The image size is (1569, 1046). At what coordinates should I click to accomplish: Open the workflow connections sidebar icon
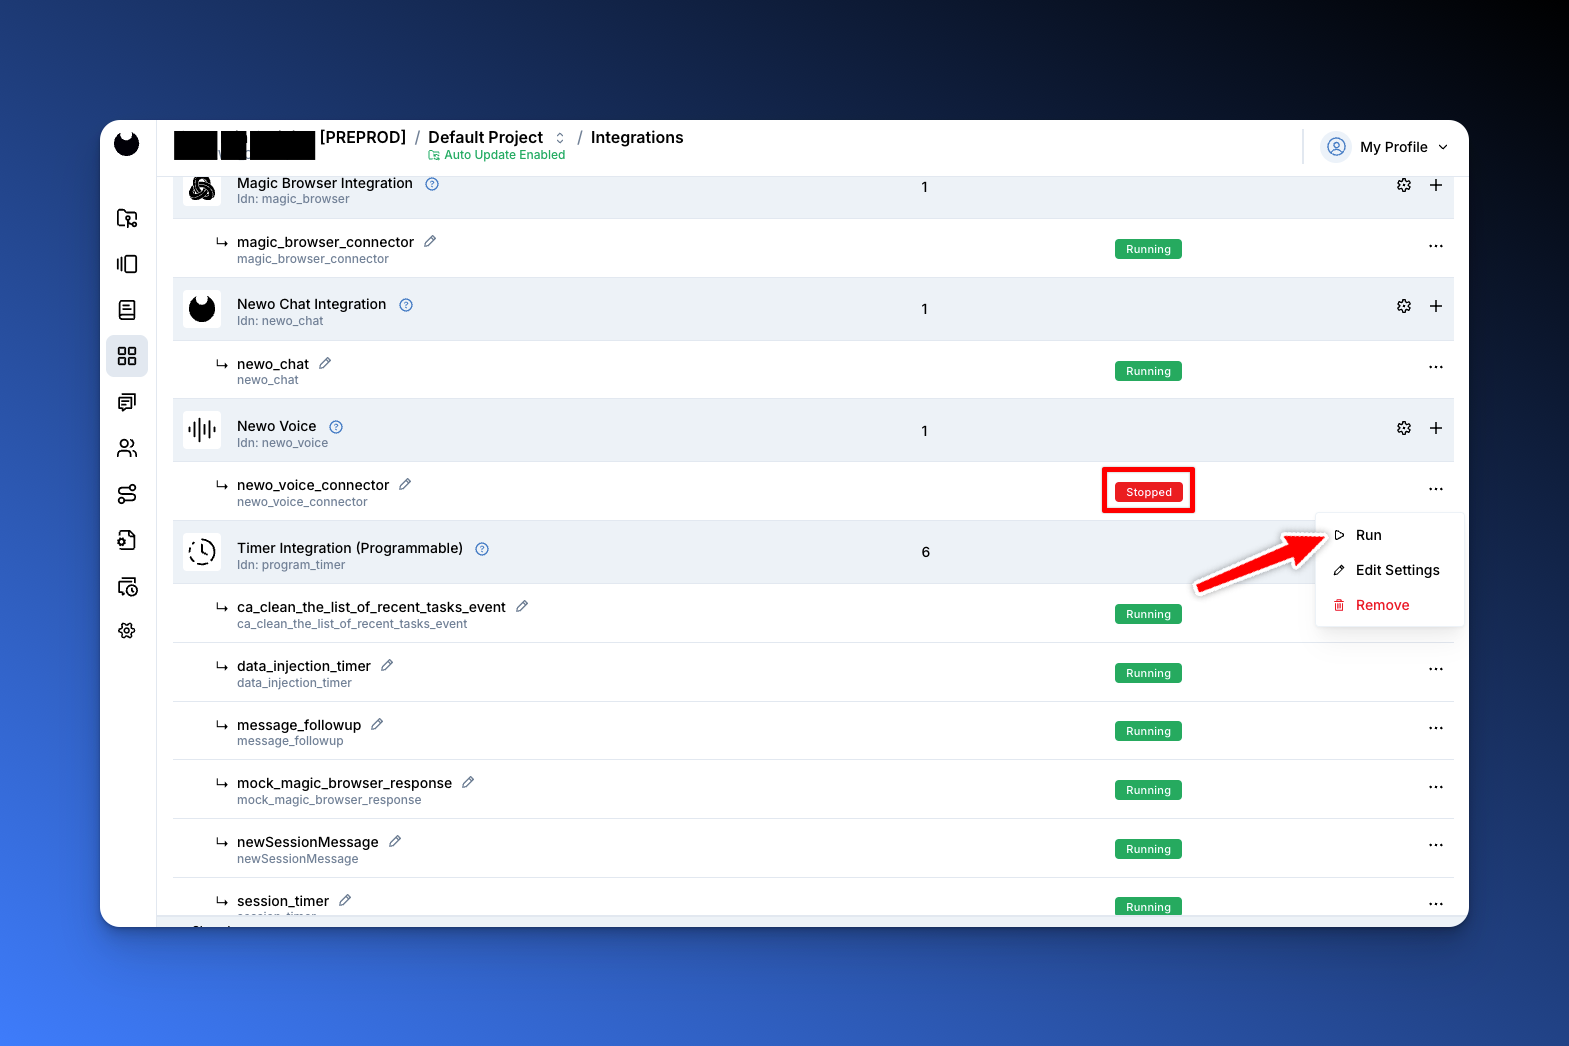point(127,494)
